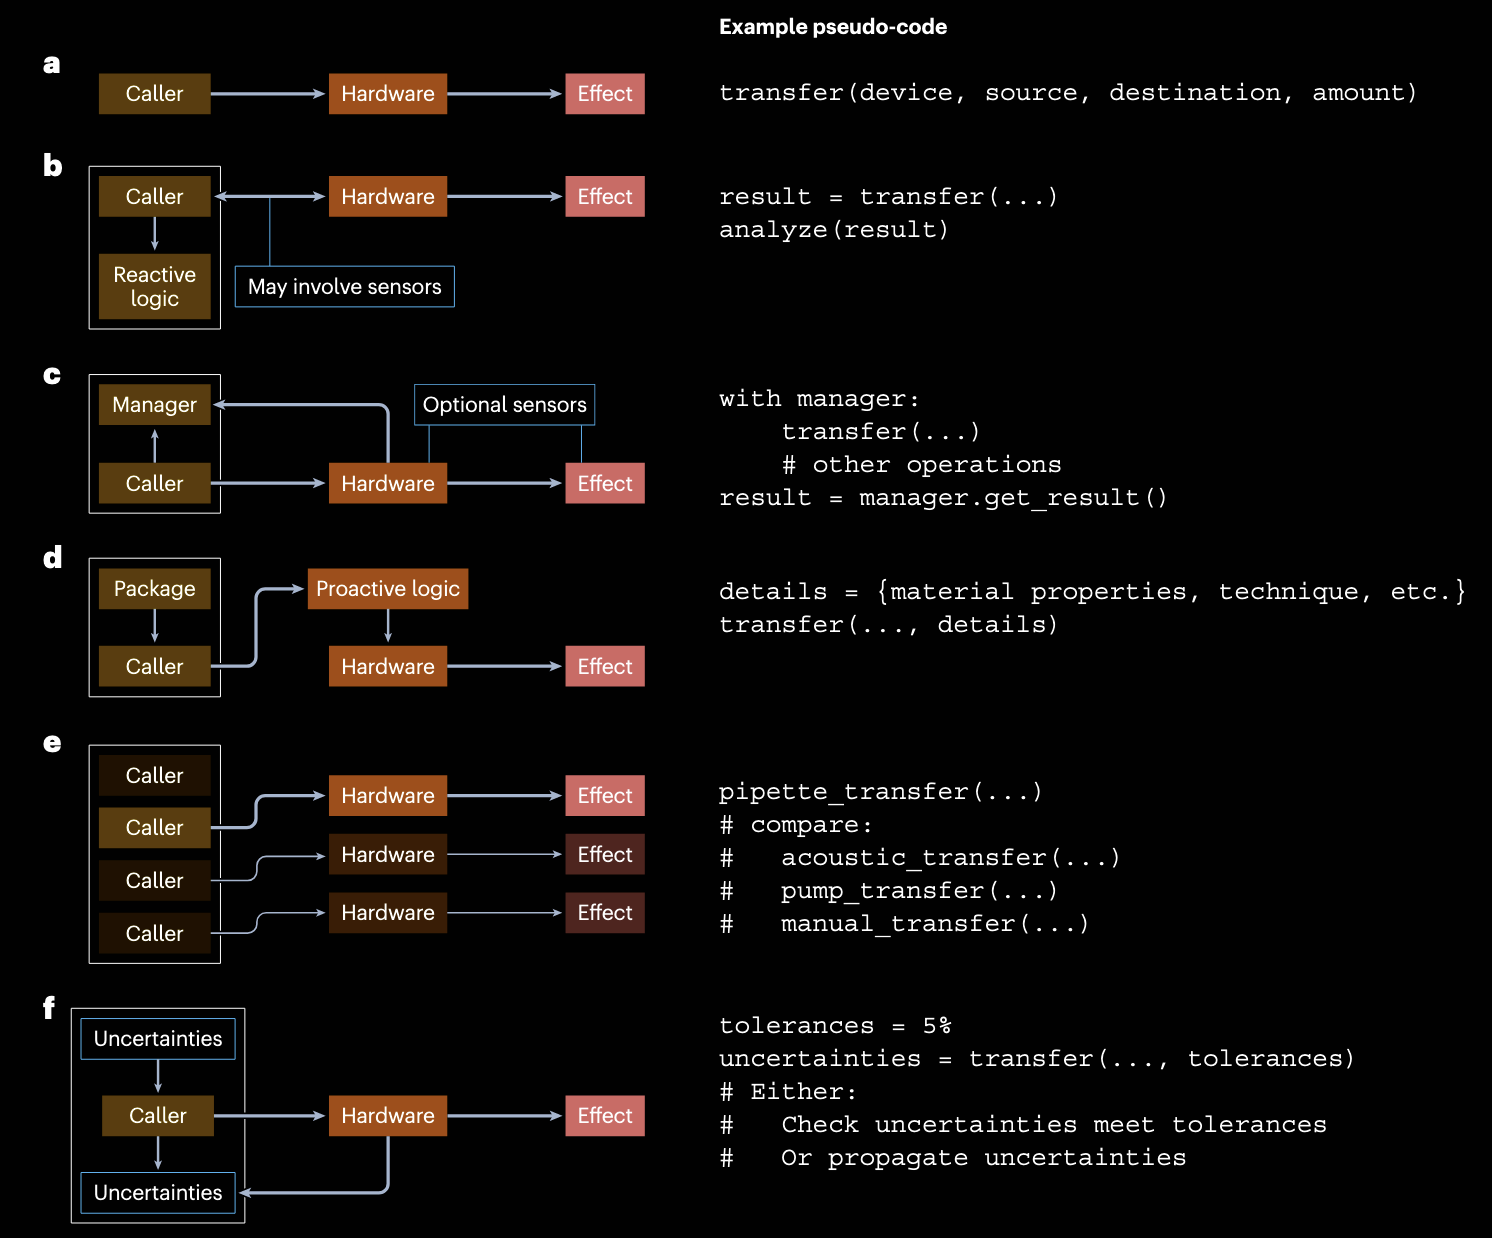
Task: Click the Hardware box in diagram a
Action: pyautogui.click(x=387, y=94)
